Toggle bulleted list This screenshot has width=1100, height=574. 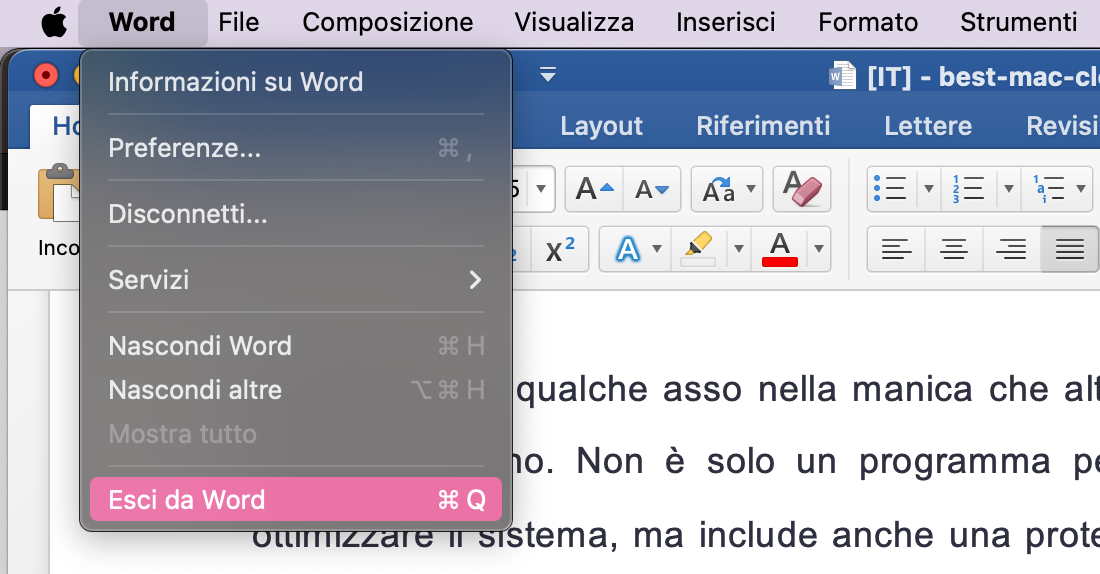891,189
